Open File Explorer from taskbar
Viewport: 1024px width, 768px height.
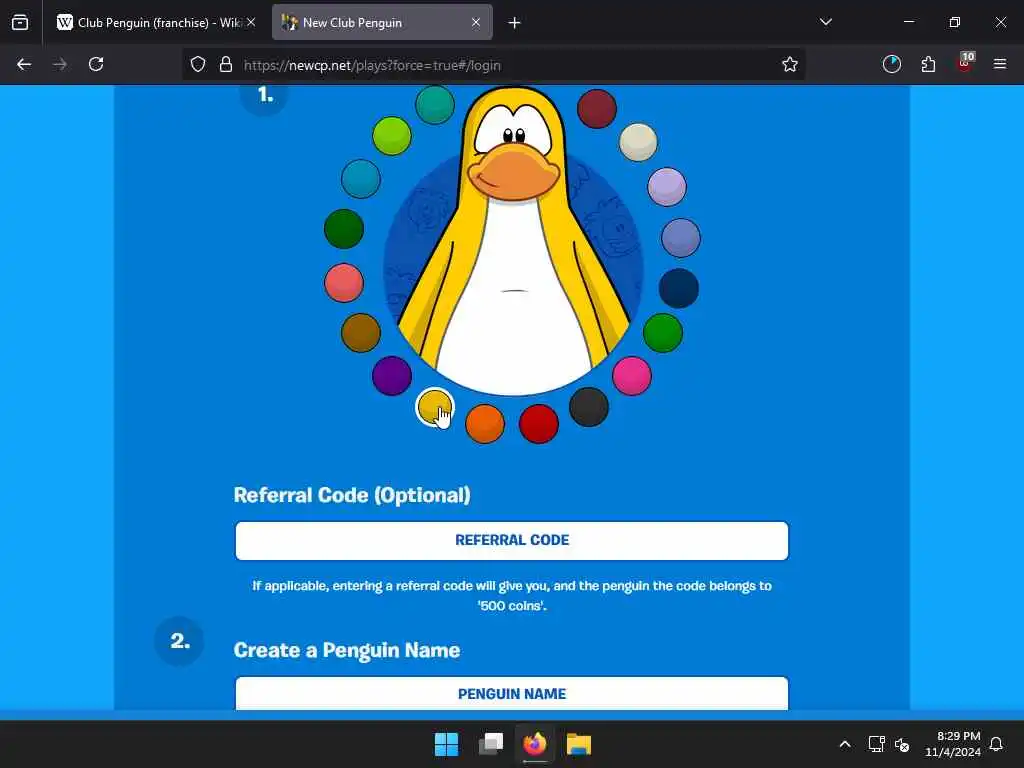579,744
